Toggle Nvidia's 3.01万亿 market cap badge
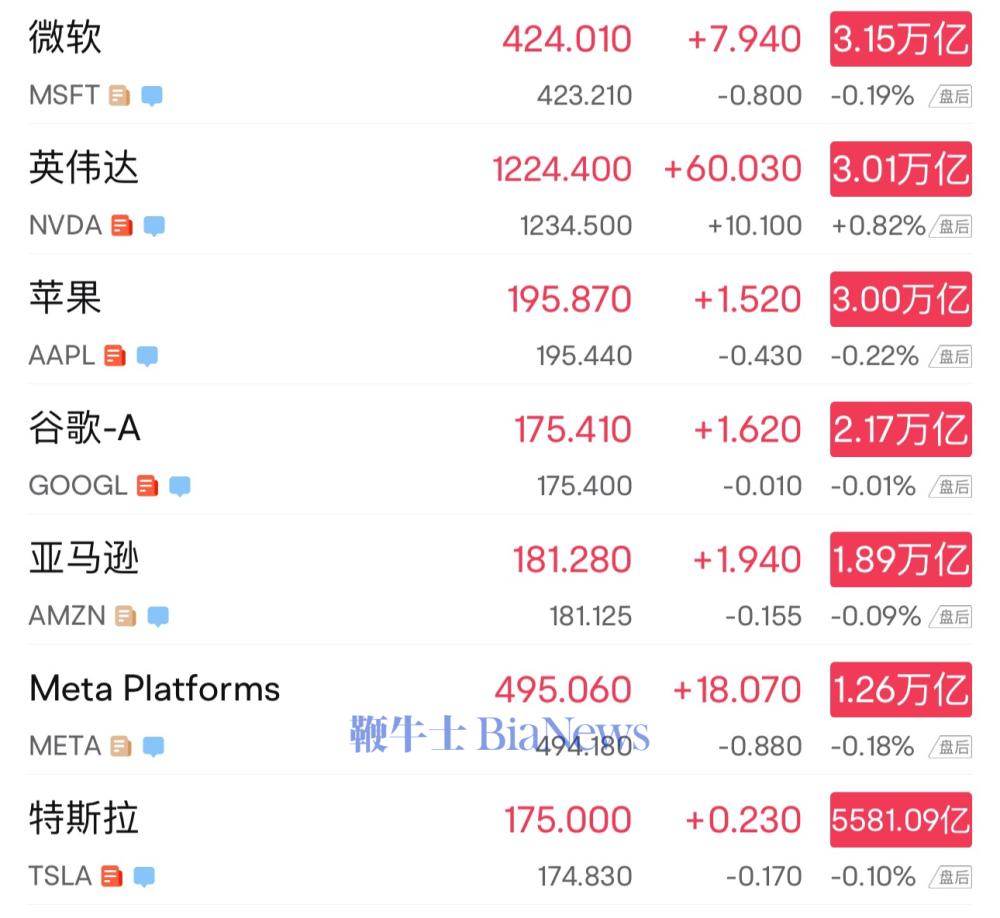The image size is (1000, 918). 901,169
